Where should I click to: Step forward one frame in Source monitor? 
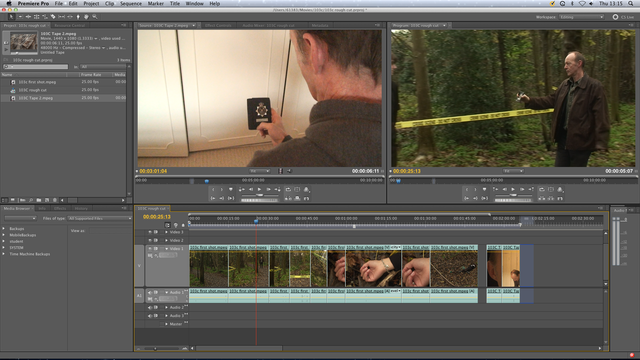tap(269, 189)
